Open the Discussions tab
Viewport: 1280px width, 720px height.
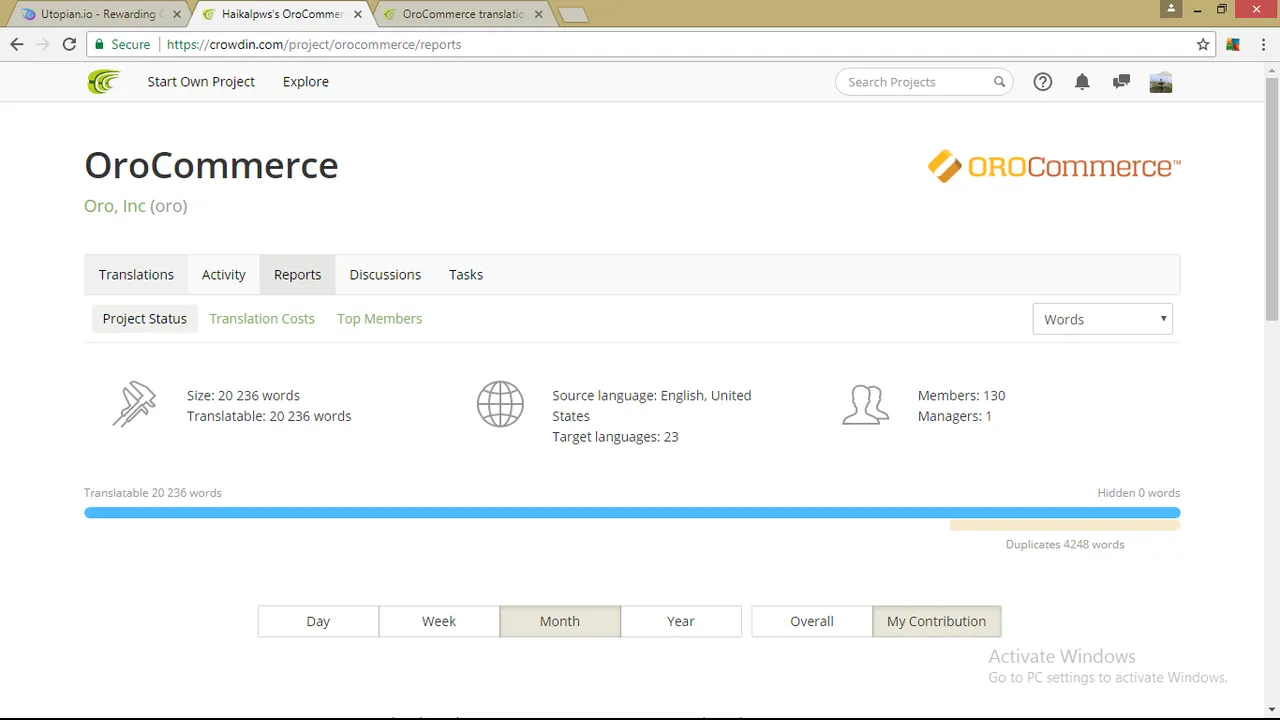(x=385, y=274)
